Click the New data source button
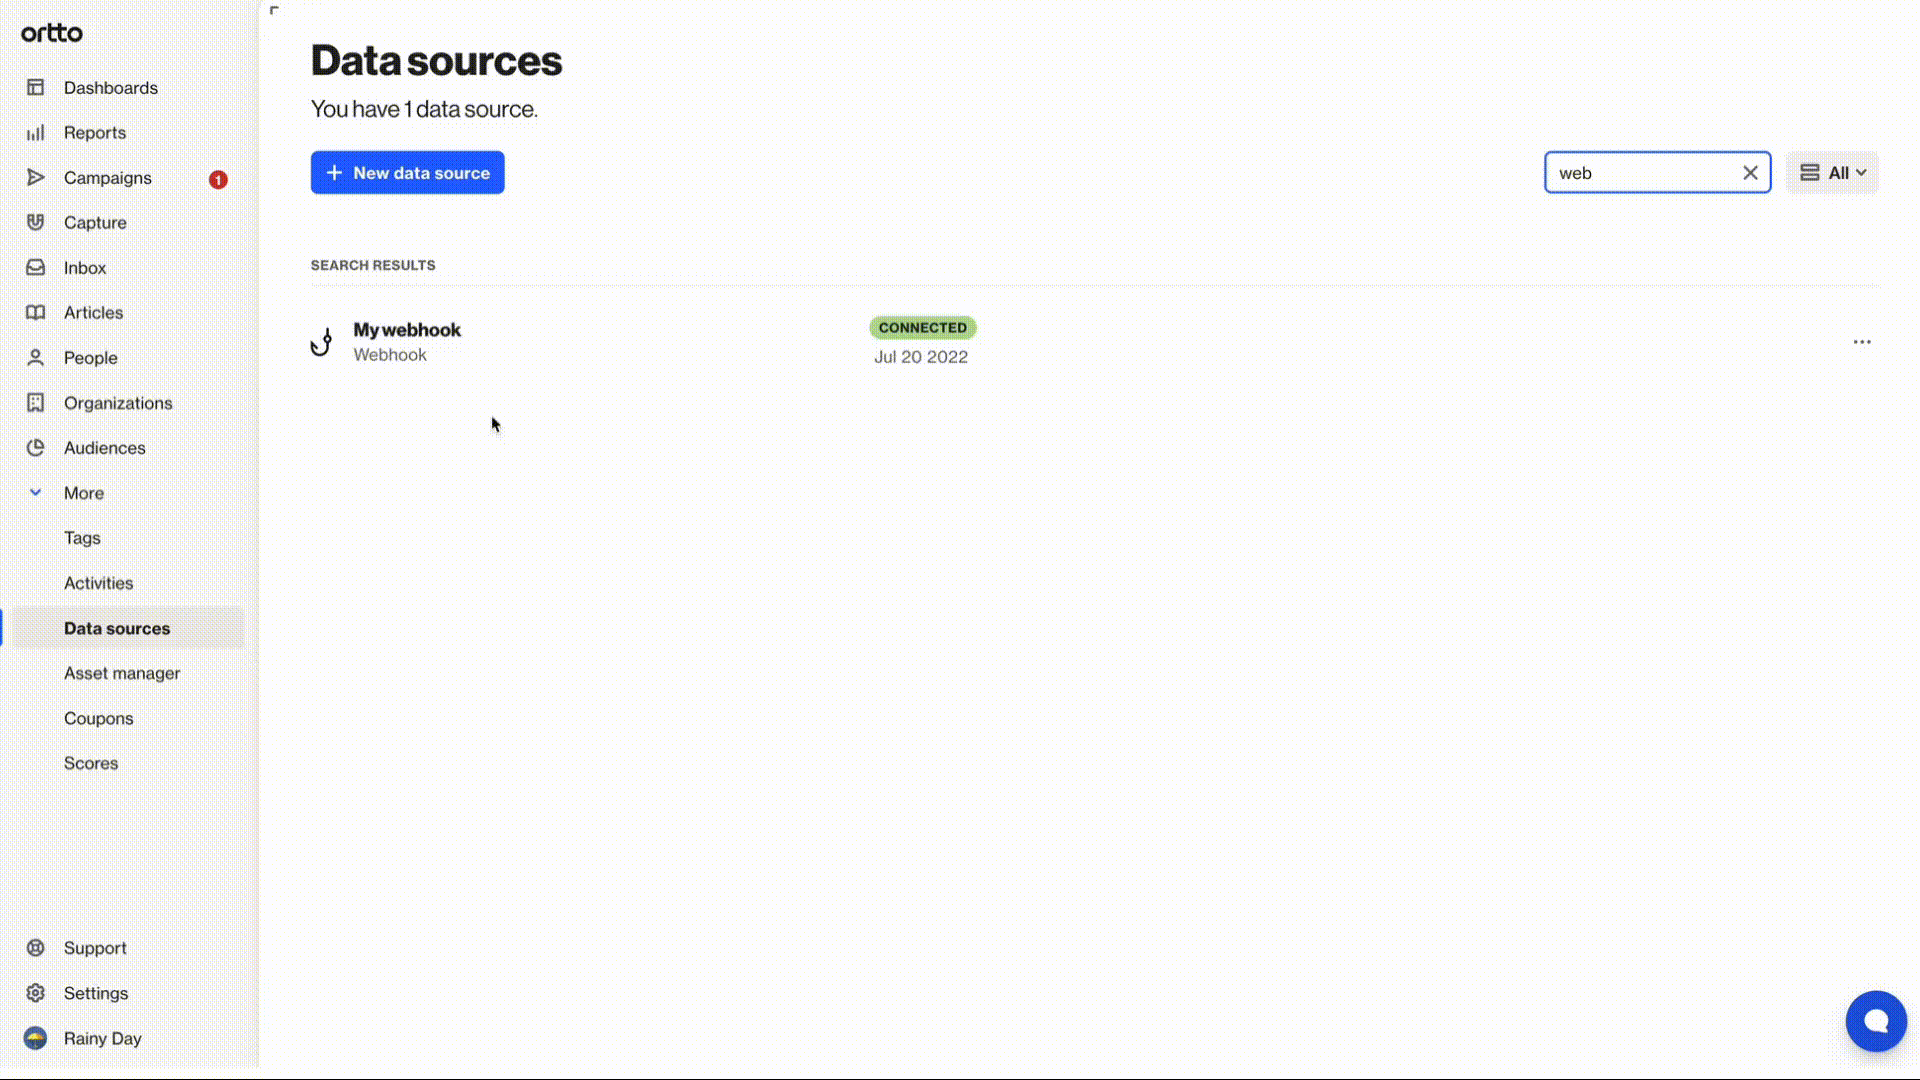Viewport: 1920px width, 1080px height. point(407,172)
